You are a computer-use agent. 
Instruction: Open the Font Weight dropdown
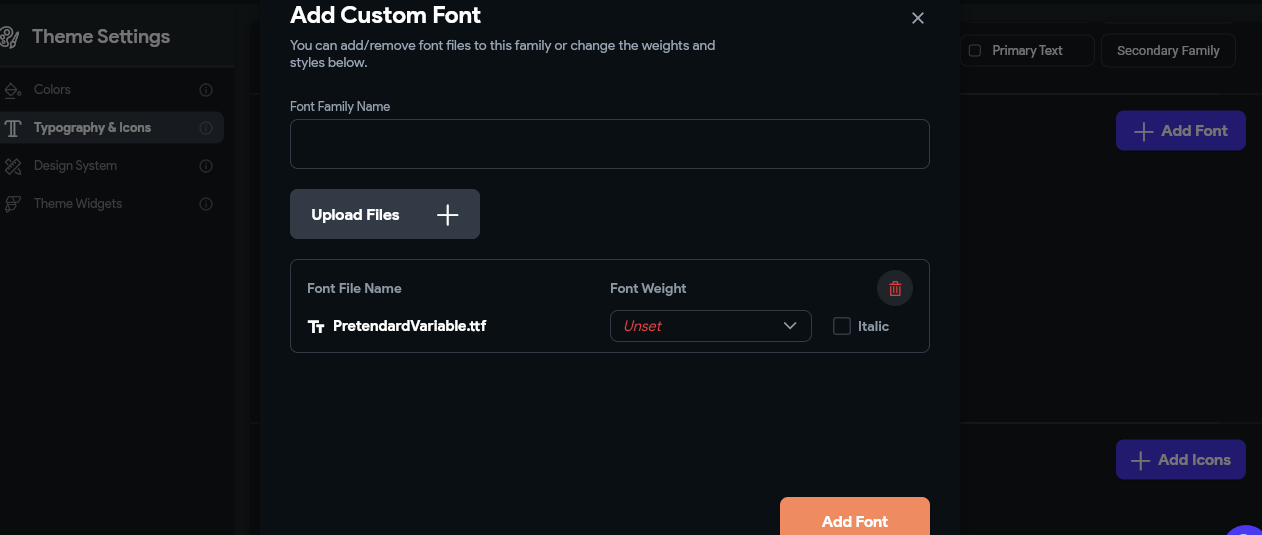click(x=710, y=326)
